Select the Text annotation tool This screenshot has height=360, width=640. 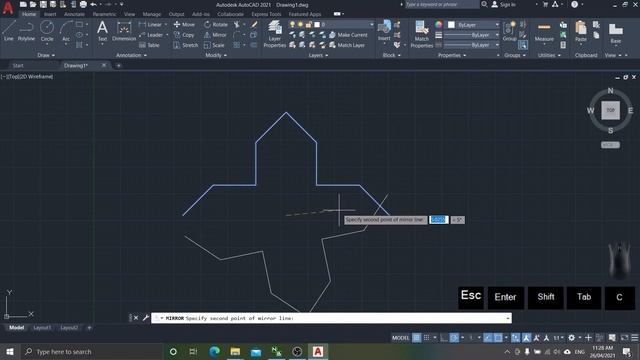coord(102,31)
